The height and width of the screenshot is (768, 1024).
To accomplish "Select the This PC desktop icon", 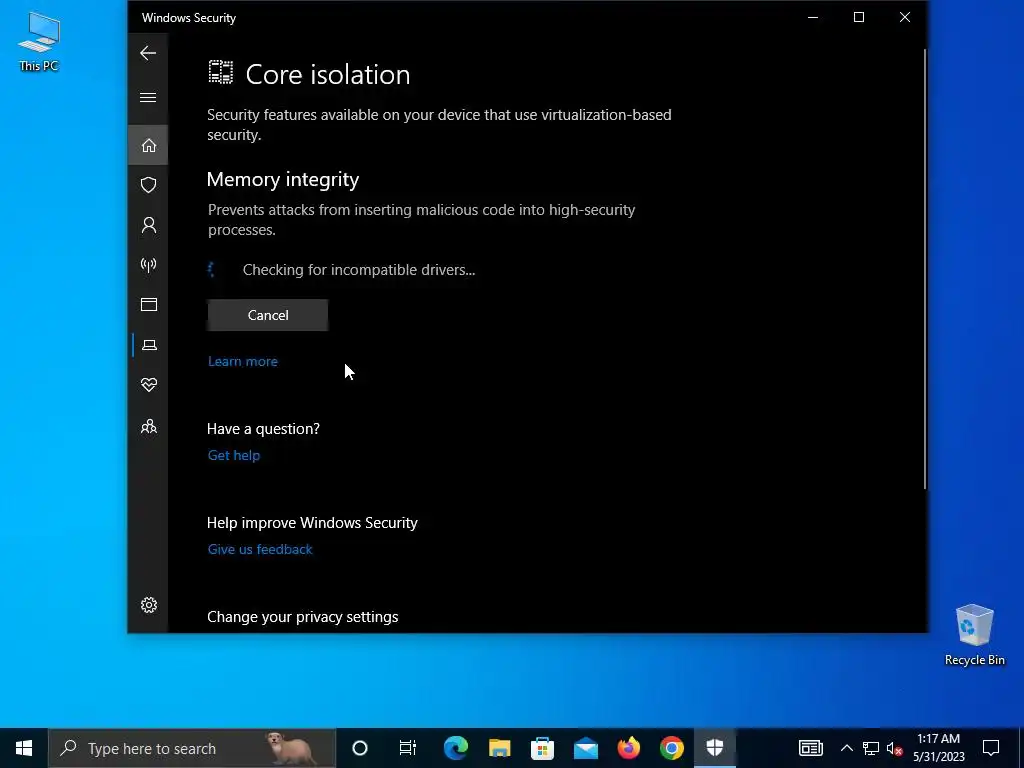I will [x=39, y=42].
